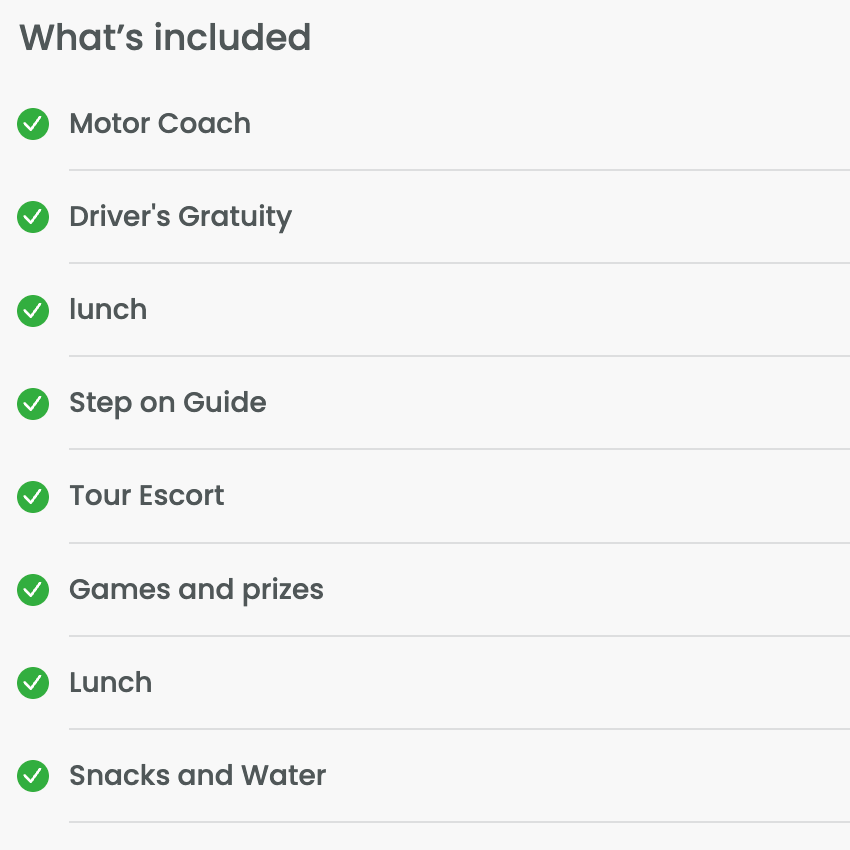Select the Driver's Gratuity text label

[181, 217]
